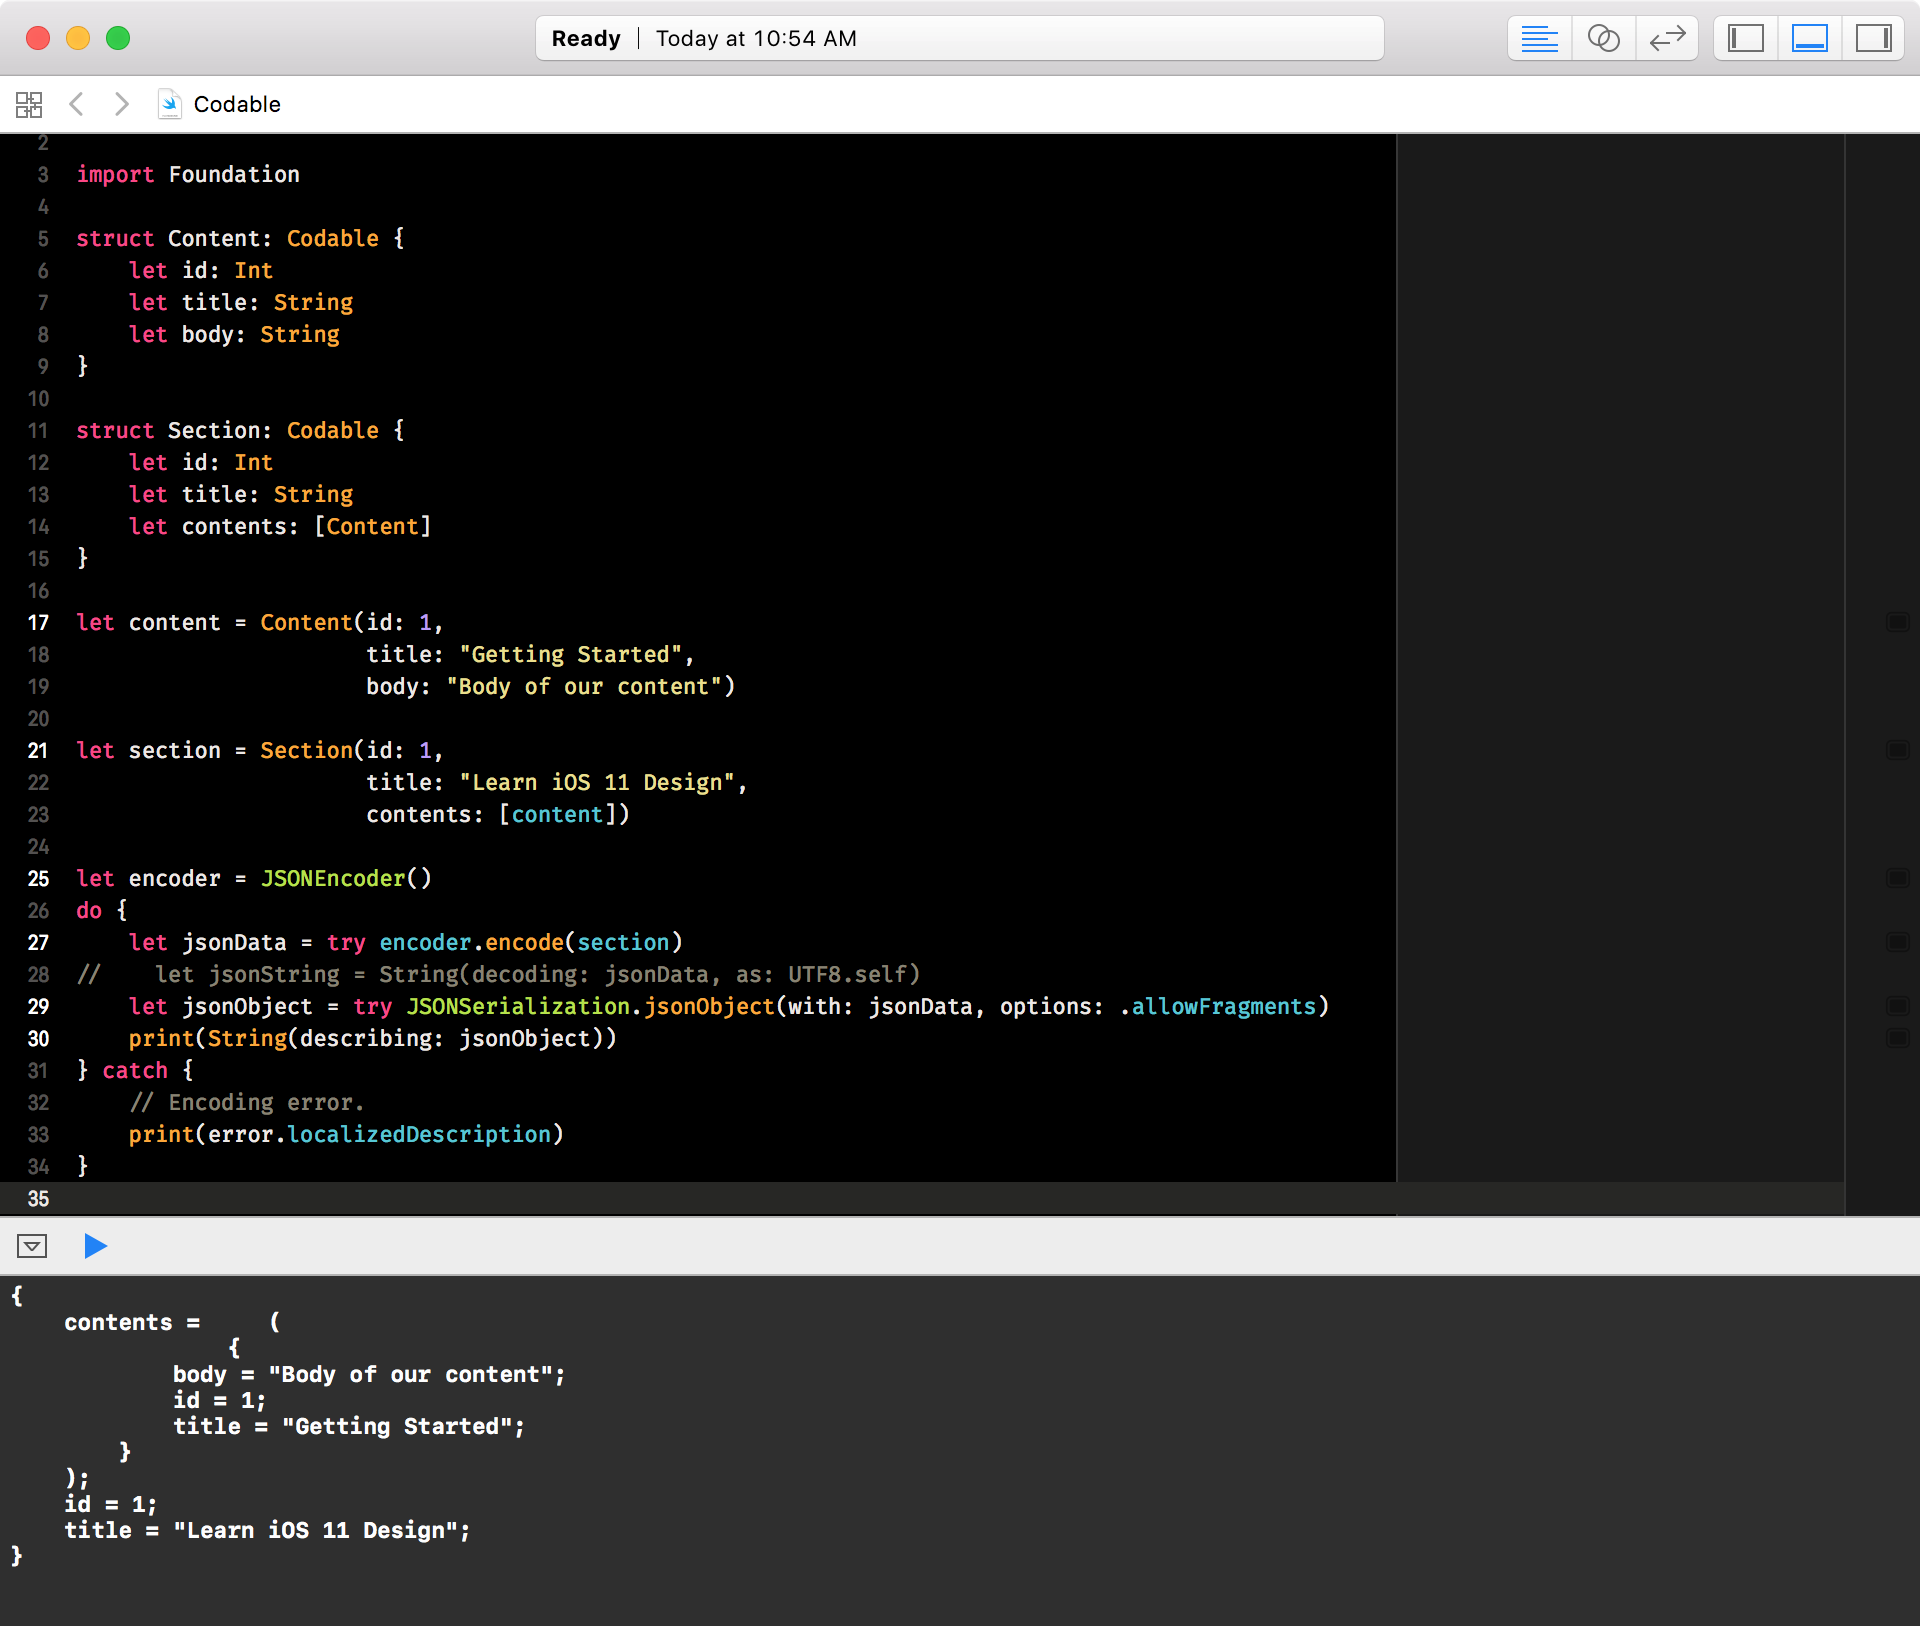Minimize the playground window
Image resolution: width=1920 pixels, height=1626 pixels.
78,39
